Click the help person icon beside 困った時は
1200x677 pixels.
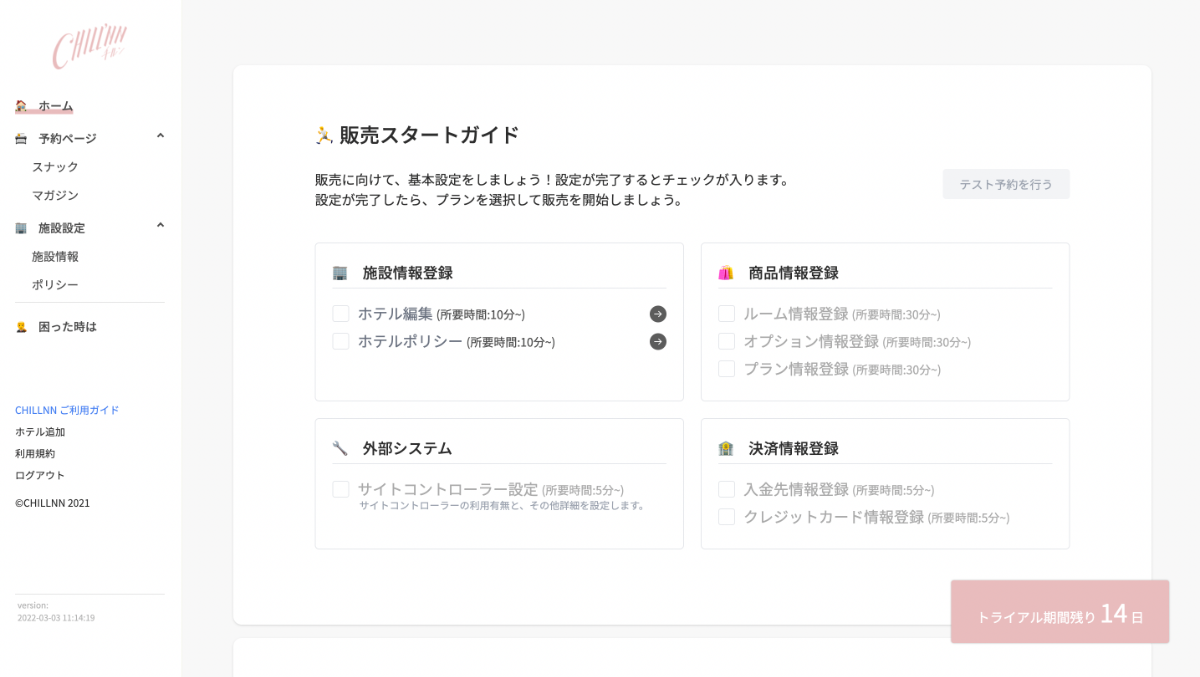(x=21, y=327)
